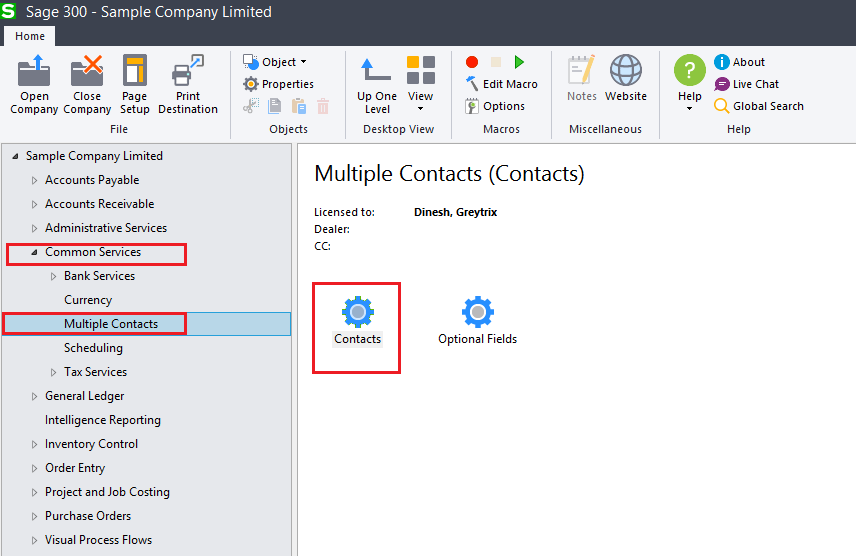
Task: Select Purchase Orders tree label
Action: click(88, 516)
